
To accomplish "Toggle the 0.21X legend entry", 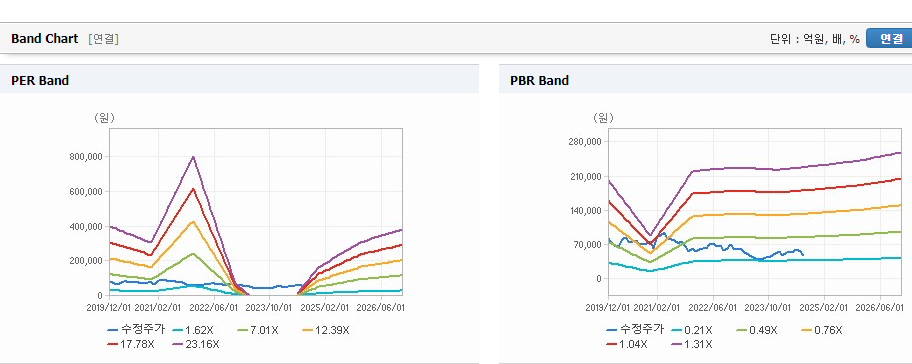I will (691, 330).
